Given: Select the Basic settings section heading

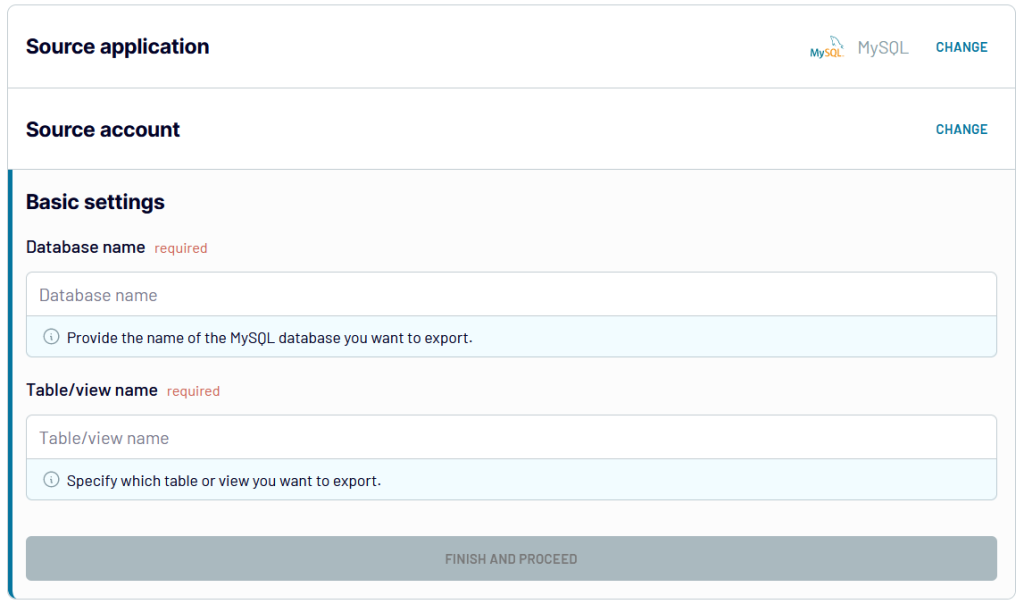Looking at the screenshot, I should click(95, 202).
